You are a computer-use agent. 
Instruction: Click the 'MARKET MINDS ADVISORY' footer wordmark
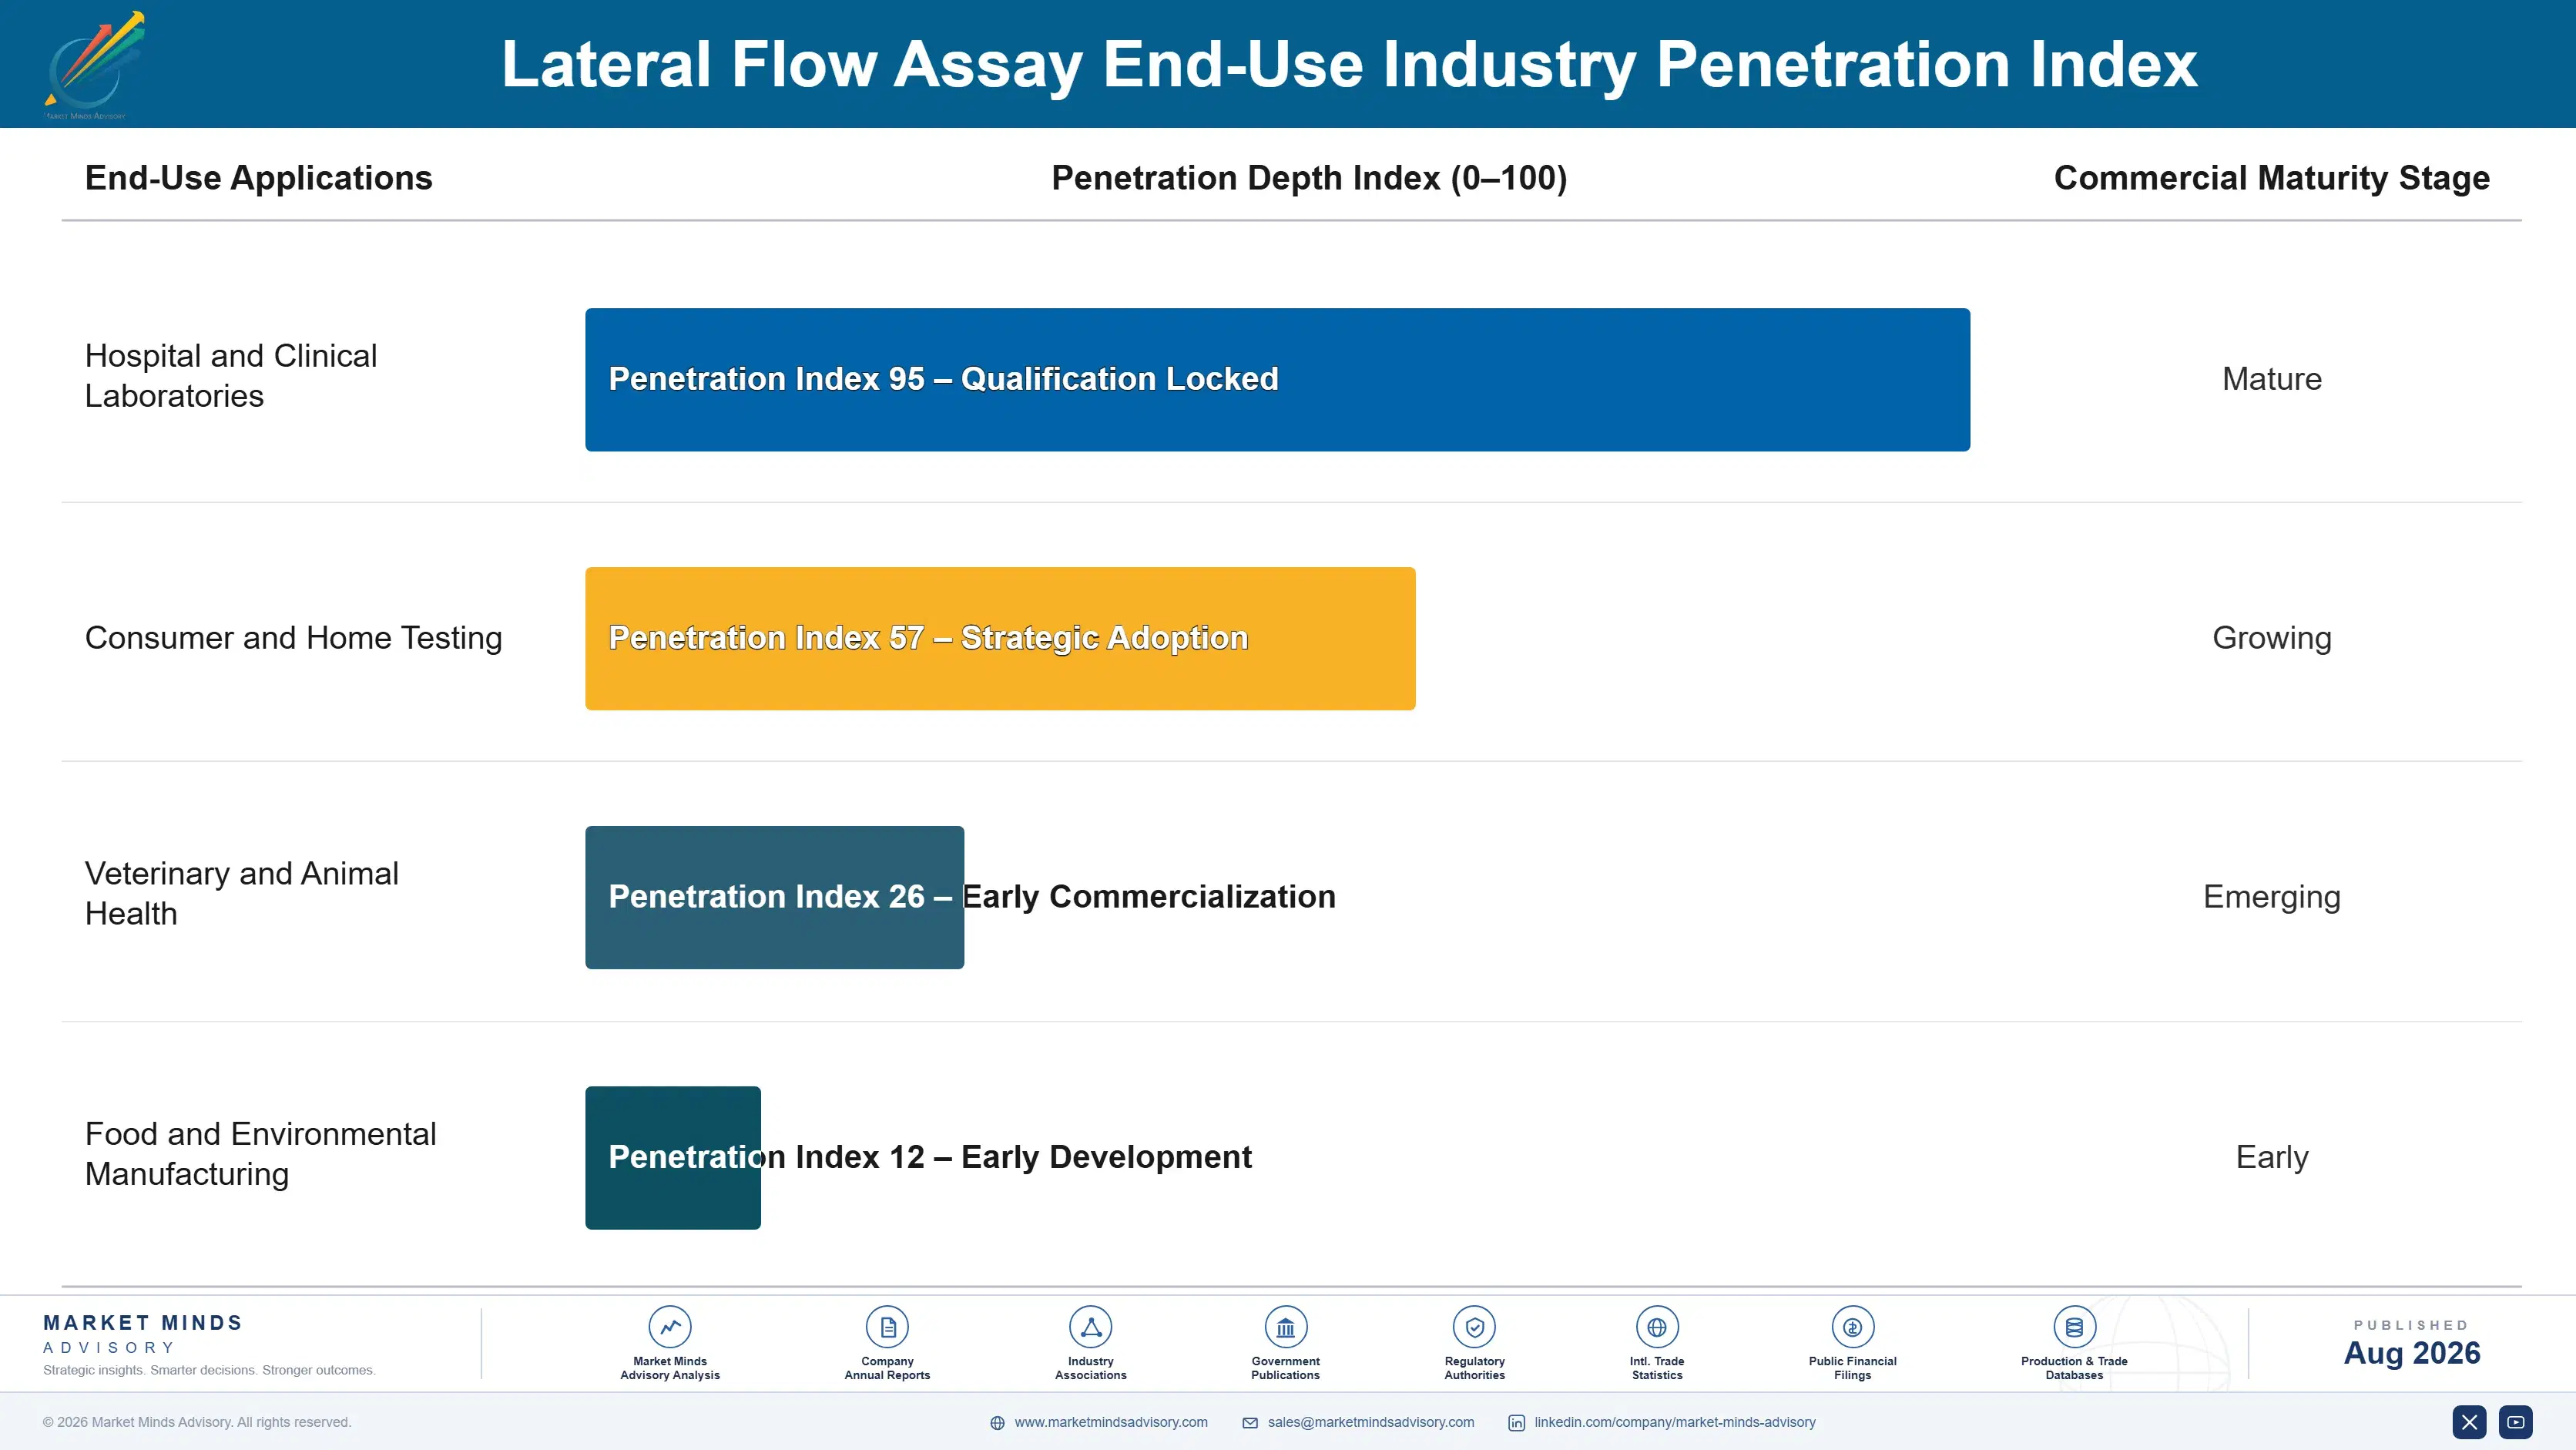pos(143,1334)
